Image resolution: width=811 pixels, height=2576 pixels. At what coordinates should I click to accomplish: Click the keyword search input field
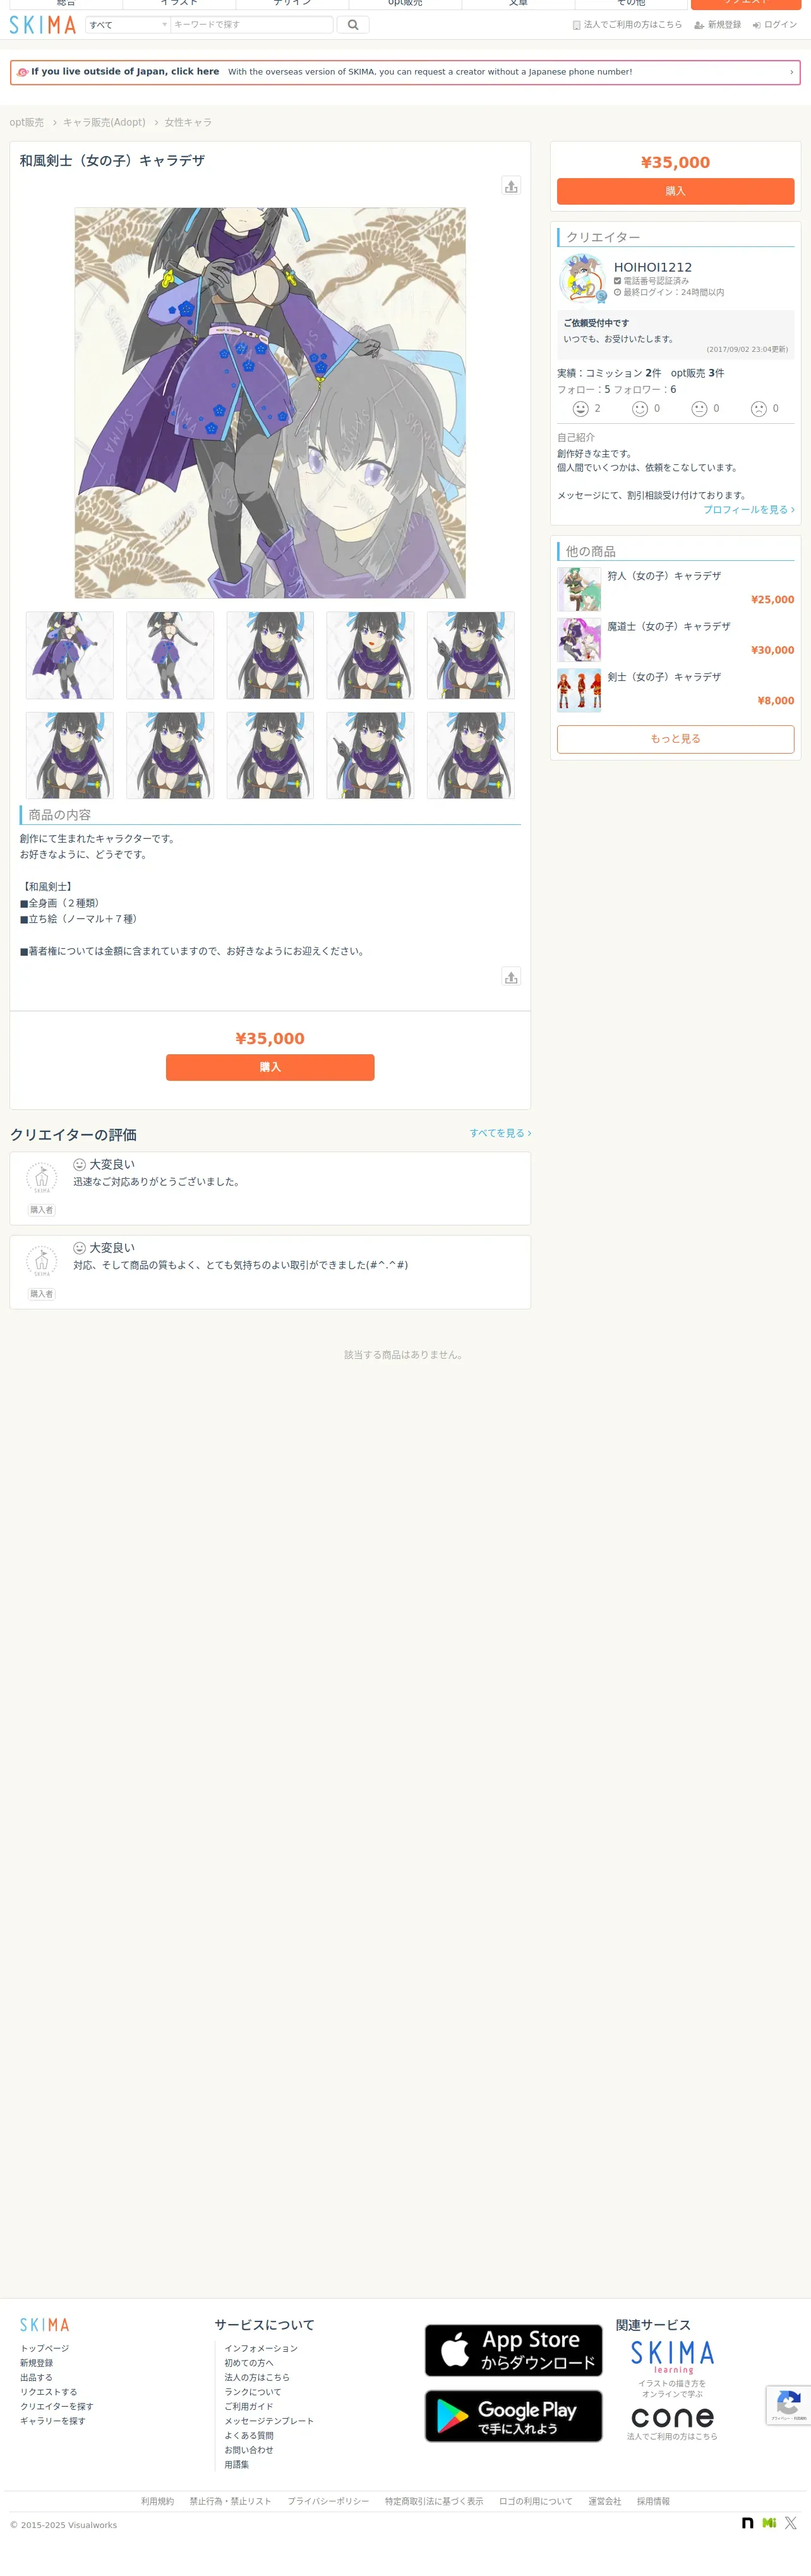252,25
